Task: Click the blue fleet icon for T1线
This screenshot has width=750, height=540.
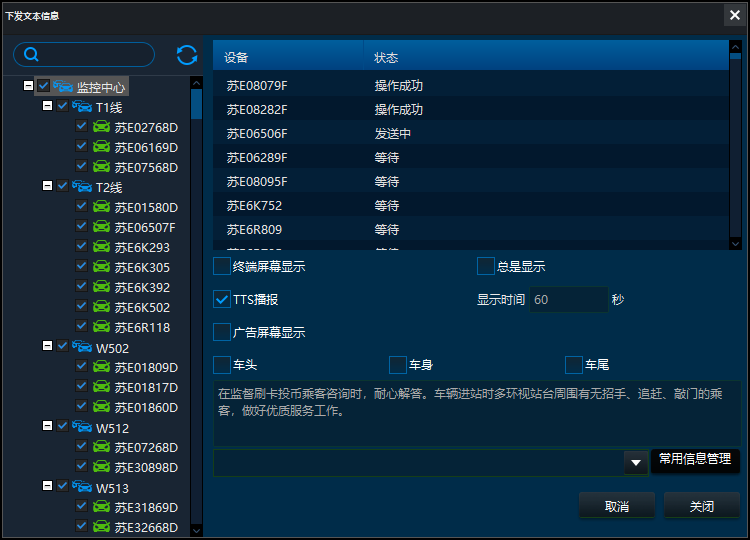Action: 82,107
